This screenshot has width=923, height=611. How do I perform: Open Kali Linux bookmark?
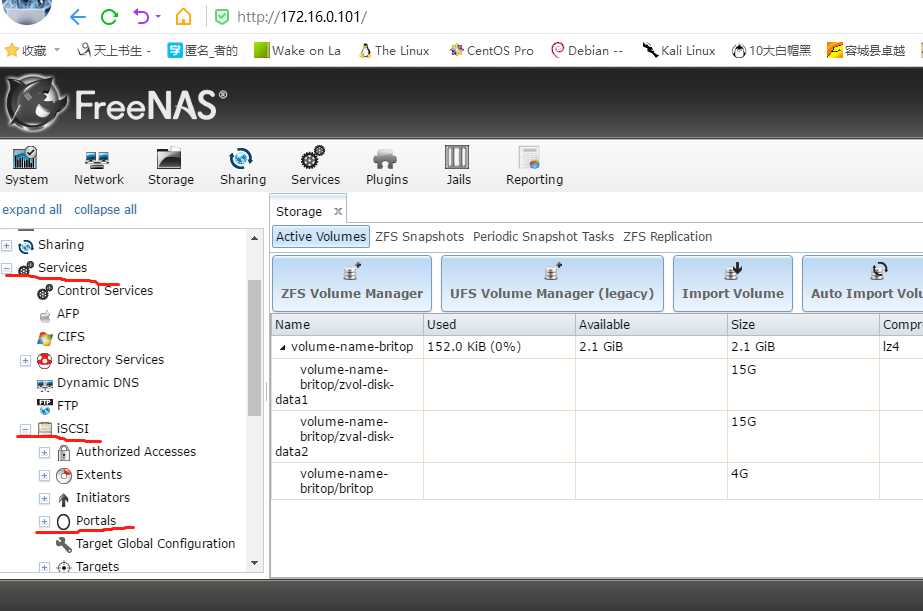(x=679, y=51)
